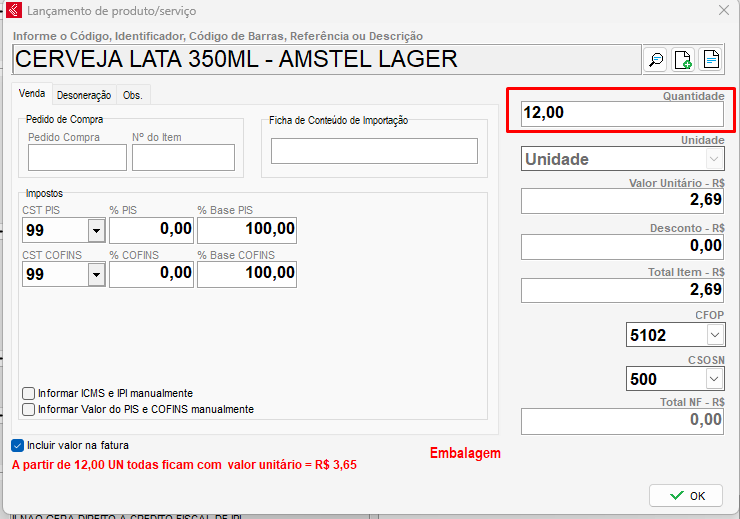The width and height of the screenshot is (740, 519).
Task: Expand the CSOSN dropdown
Action: click(713, 379)
